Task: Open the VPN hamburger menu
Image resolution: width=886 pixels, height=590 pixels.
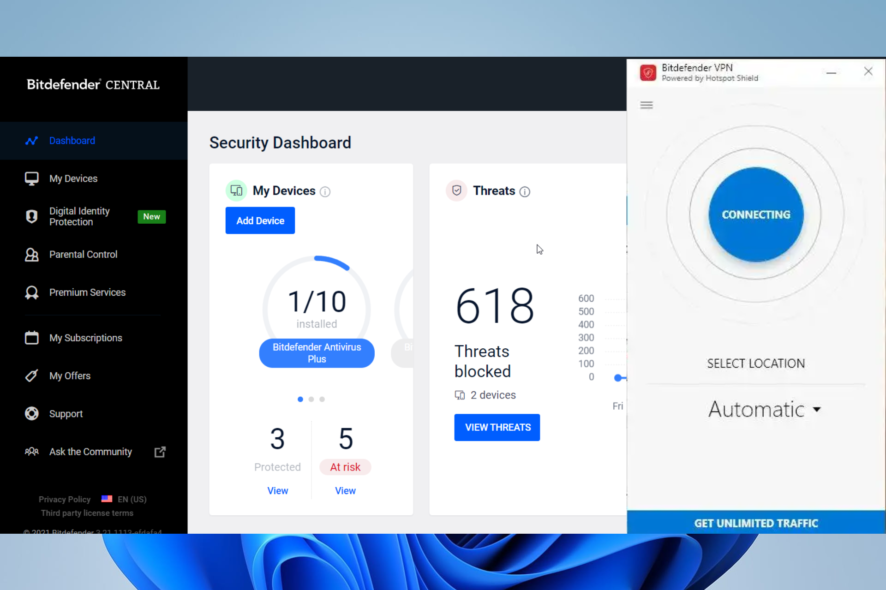Action: tap(646, 105)
